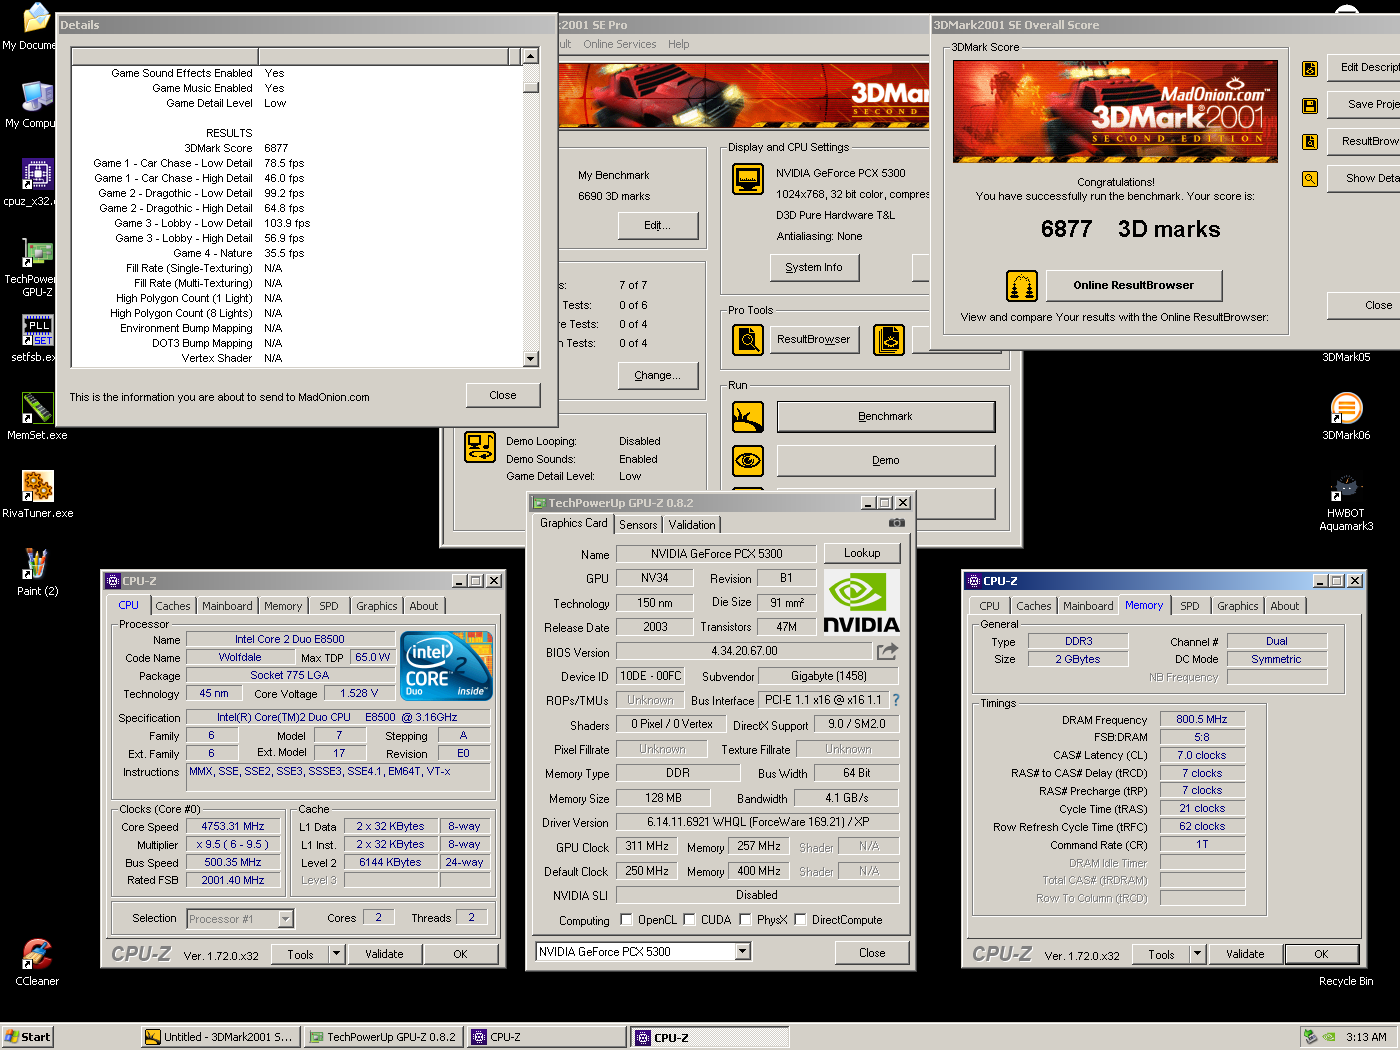Image resolution: width=1400 pixels, height=1050 pixels.
Task: Click the 3:13 AM system tray clock
Action: [1366, 1037]
